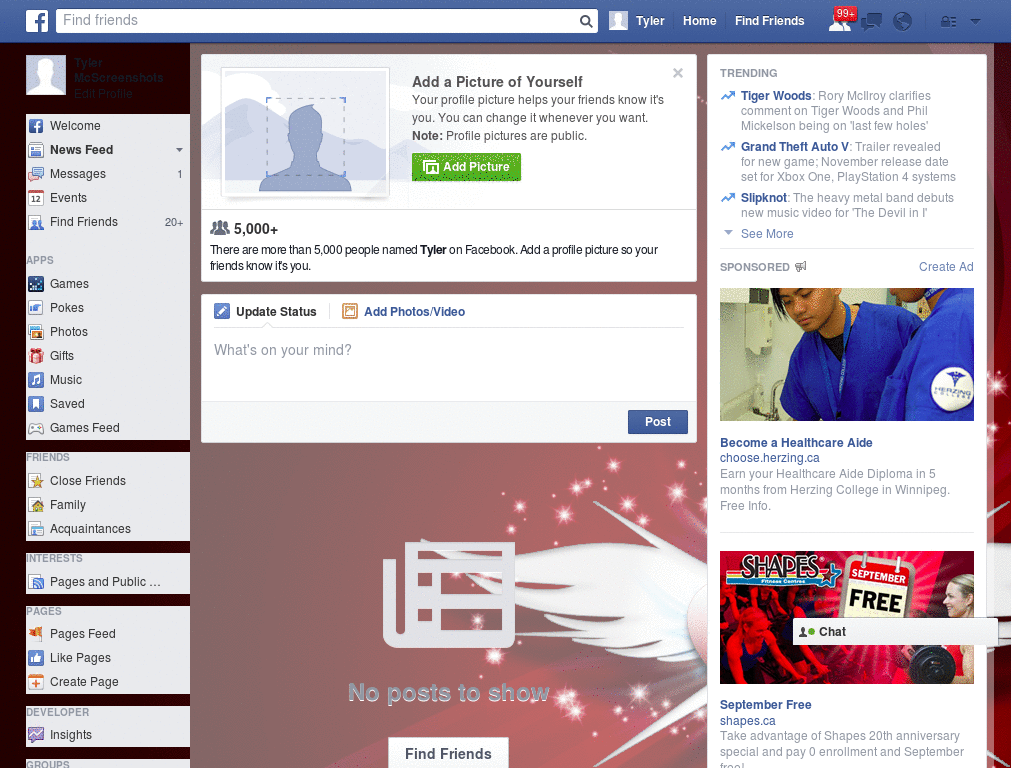
Task: Dismiss the Add a Picture card
Action: pos(678,73)
